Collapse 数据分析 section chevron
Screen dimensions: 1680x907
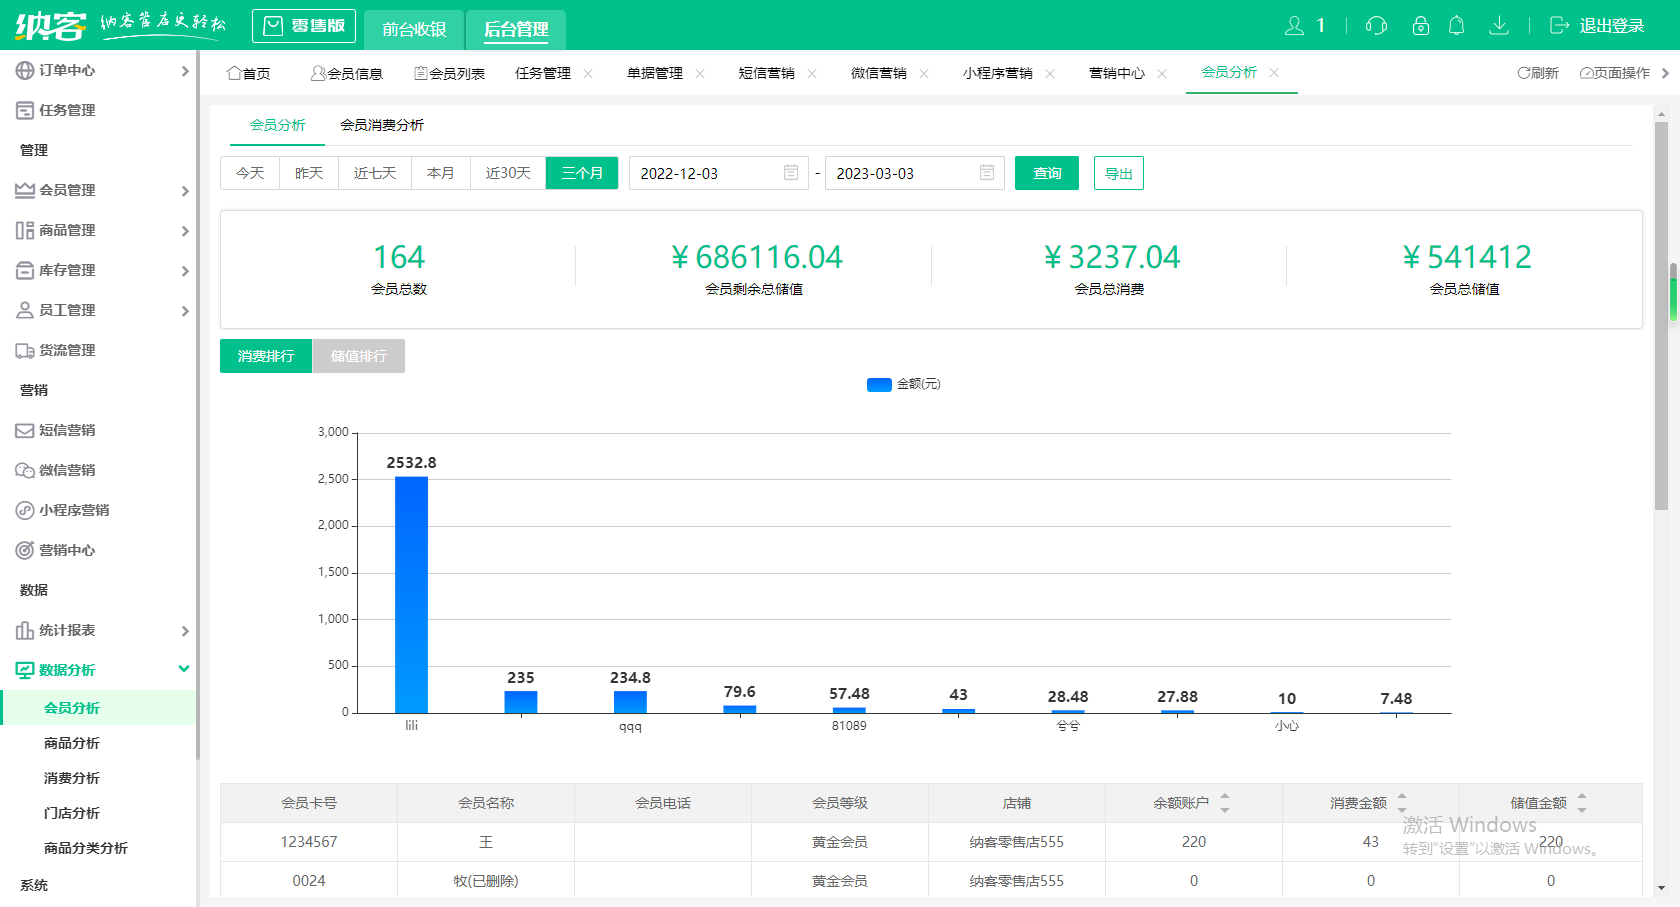184,669
